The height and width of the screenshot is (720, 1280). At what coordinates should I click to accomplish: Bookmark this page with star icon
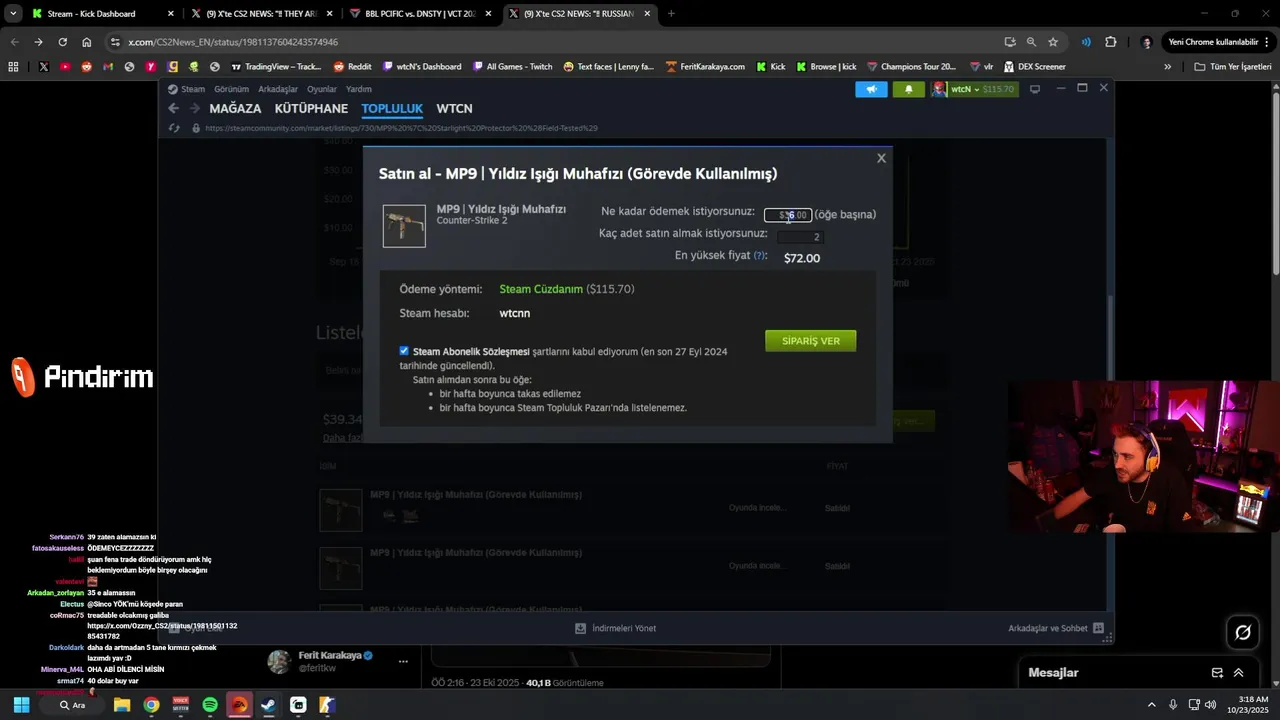pyautogui.click(x=1053, y=42)
